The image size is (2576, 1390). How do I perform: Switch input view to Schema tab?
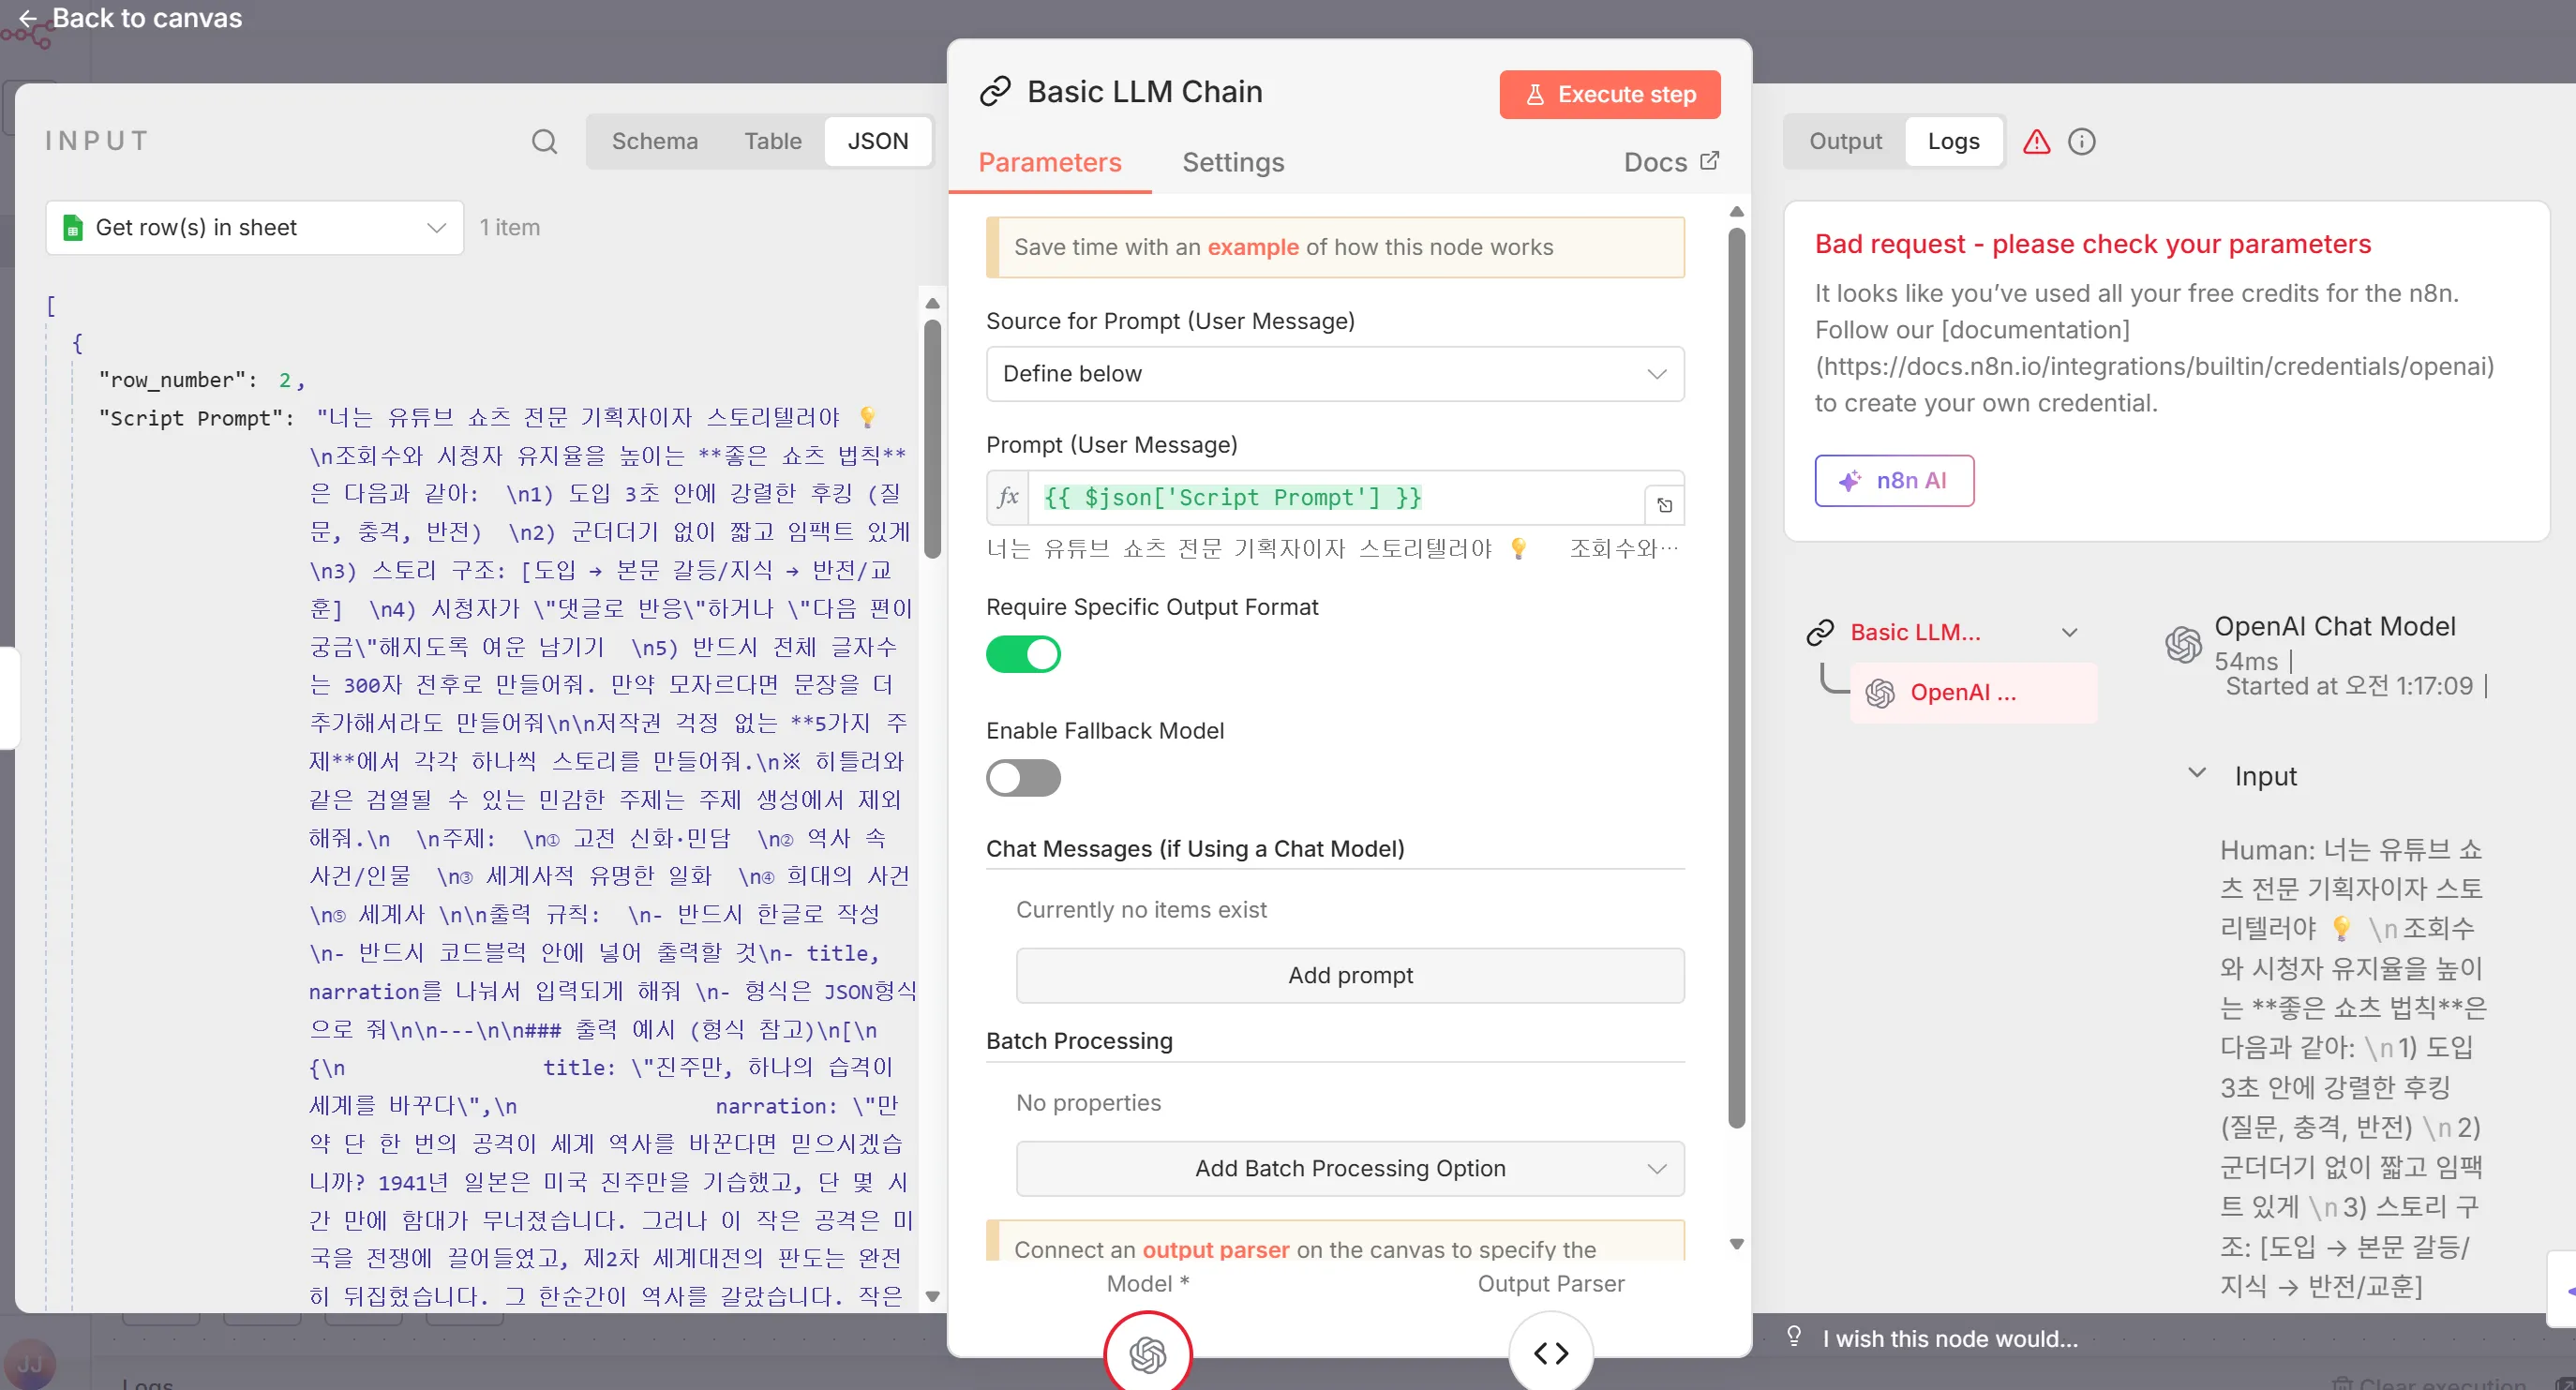654,142
